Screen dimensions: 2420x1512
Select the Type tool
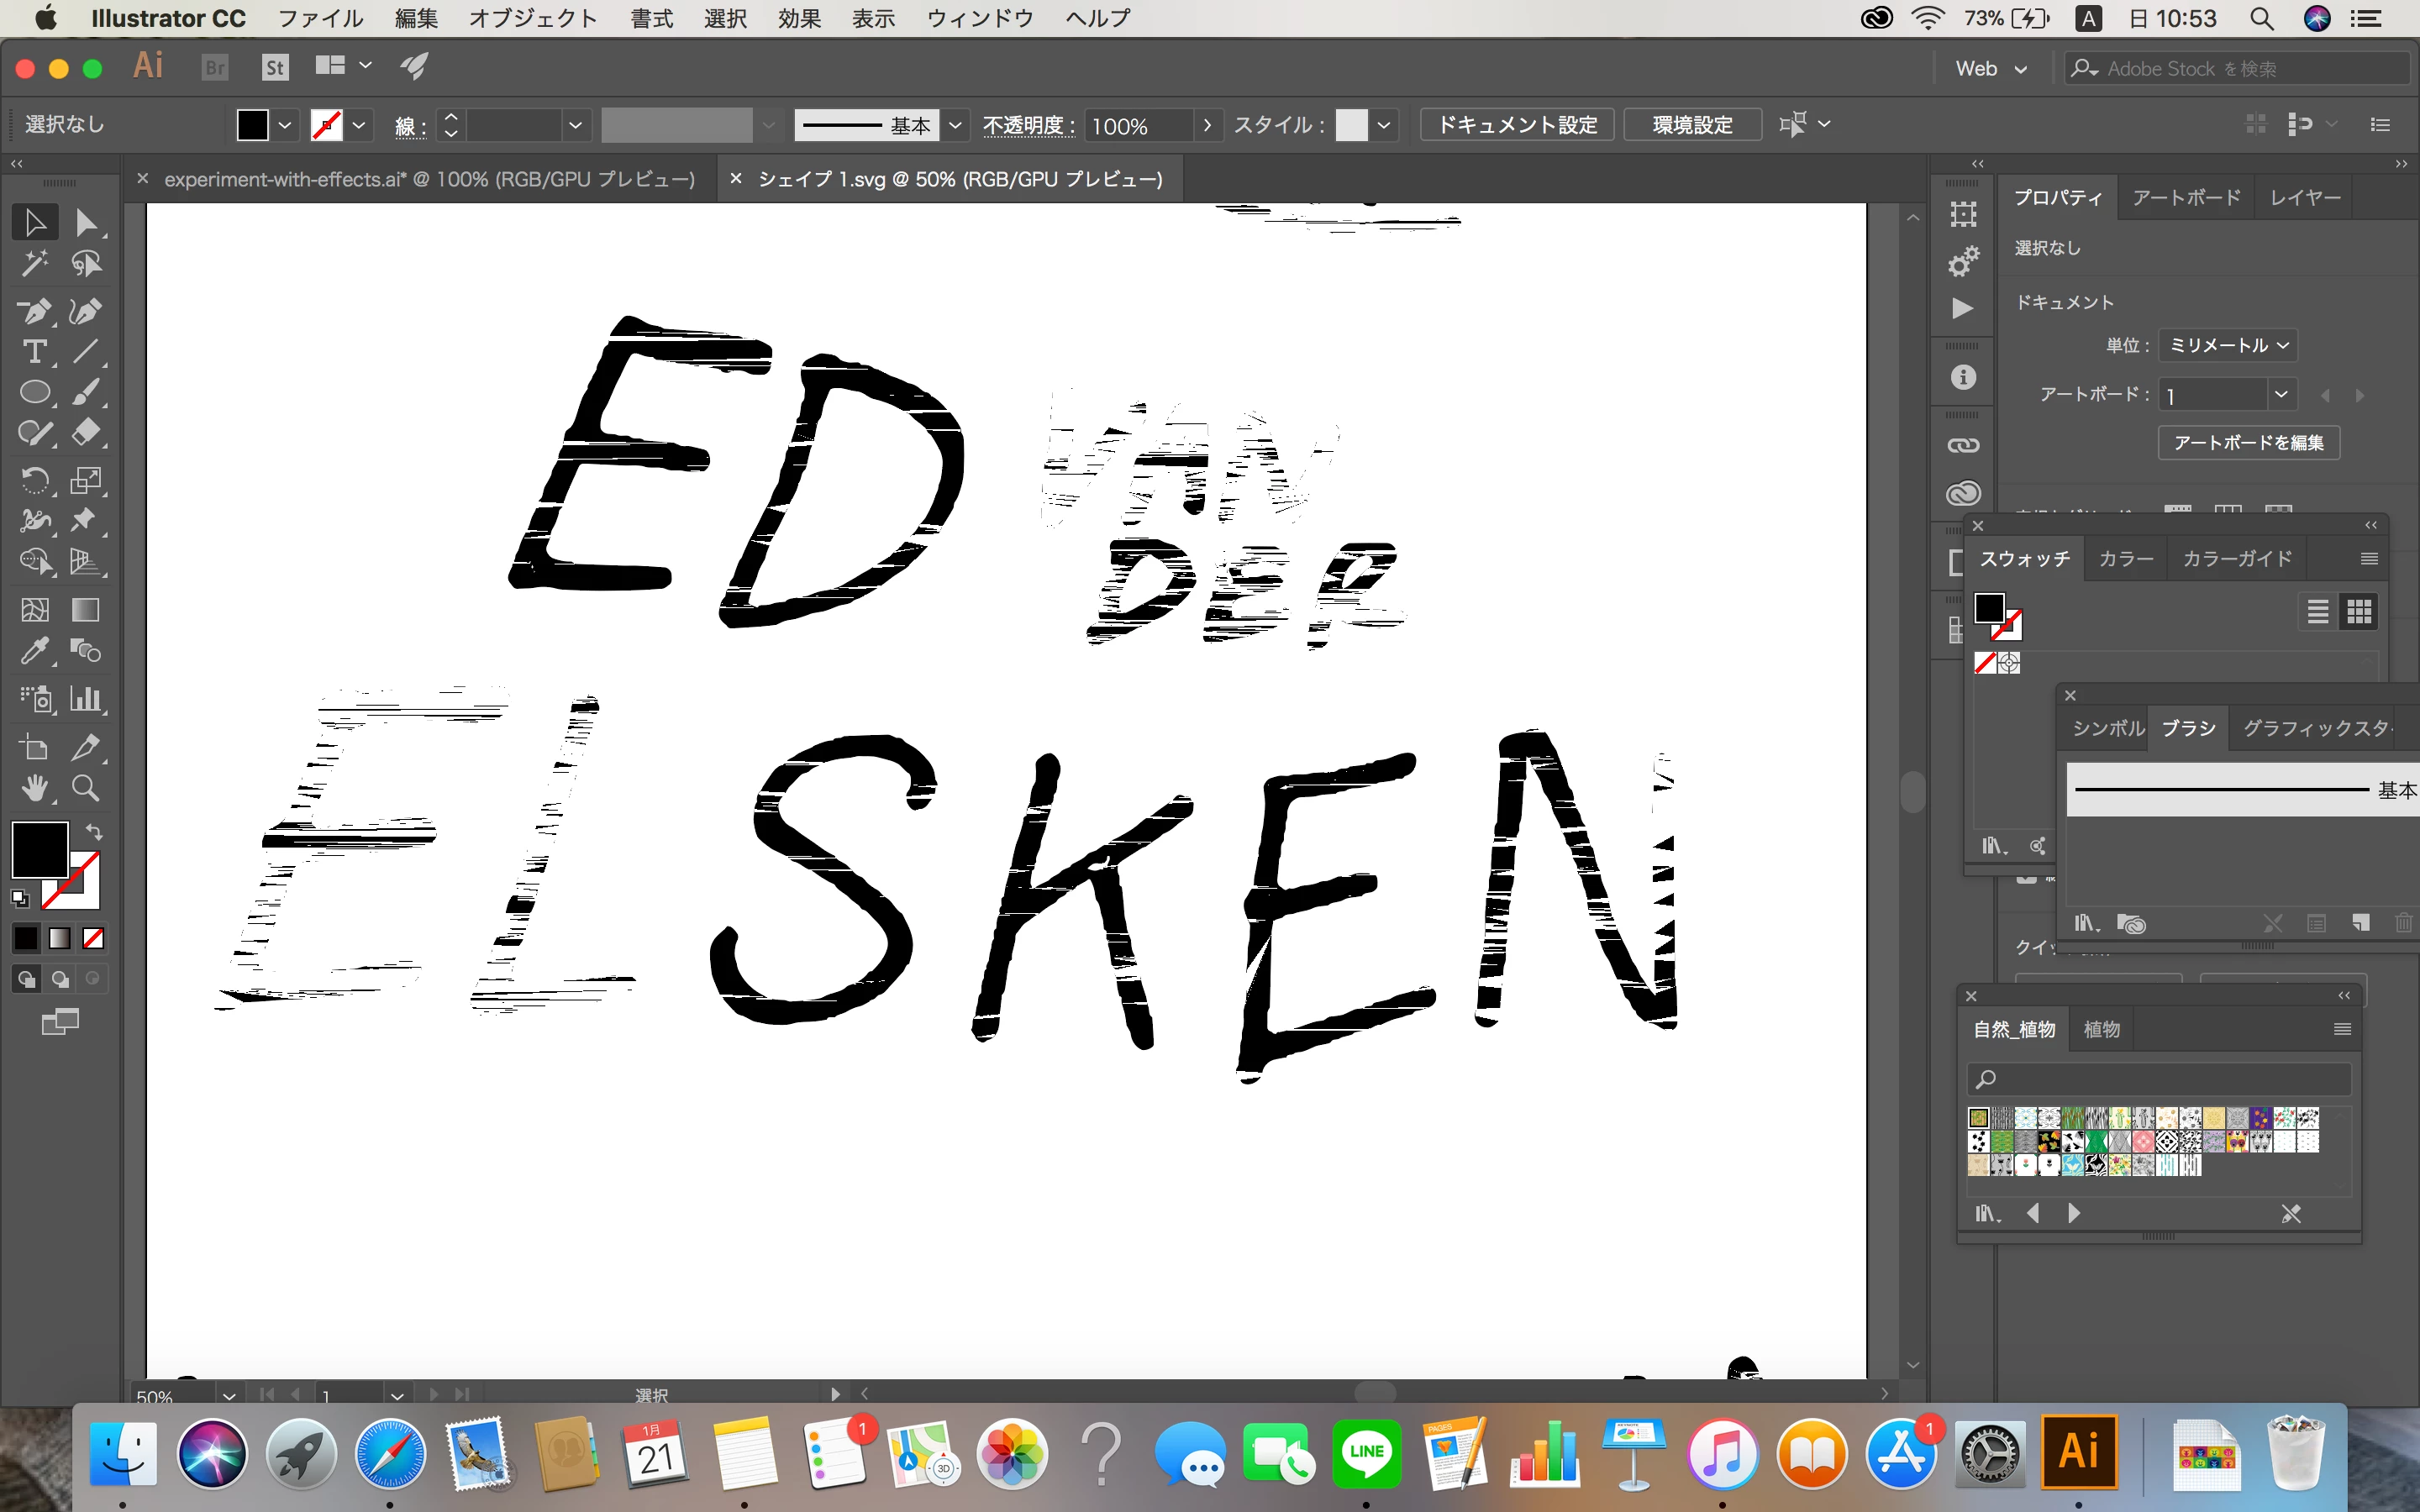(x=34, y=352)
